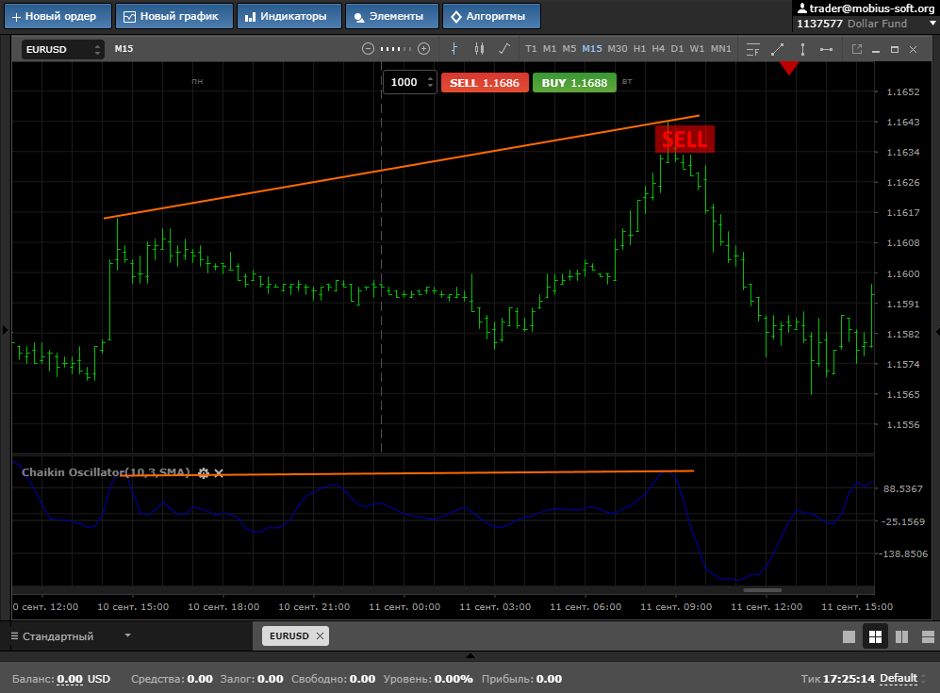The height and width of the screenshot is (693, 940).
Task: Switch chart to bar display
Action: click(x=454, y=49)
